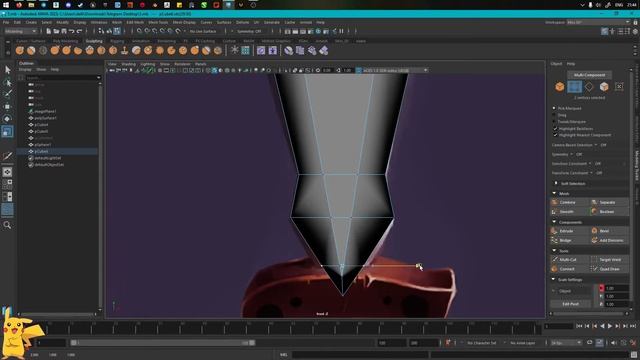Open the Edit Mesh menu
The image size is (640, 360).
coord(135,22)
